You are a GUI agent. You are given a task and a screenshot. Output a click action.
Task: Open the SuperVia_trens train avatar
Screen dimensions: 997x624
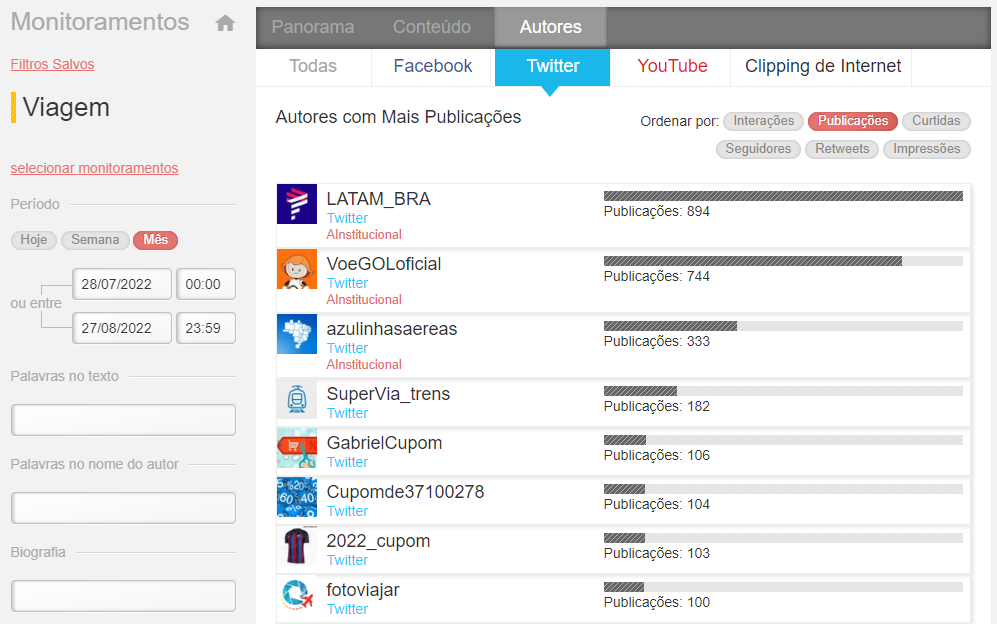297,399
